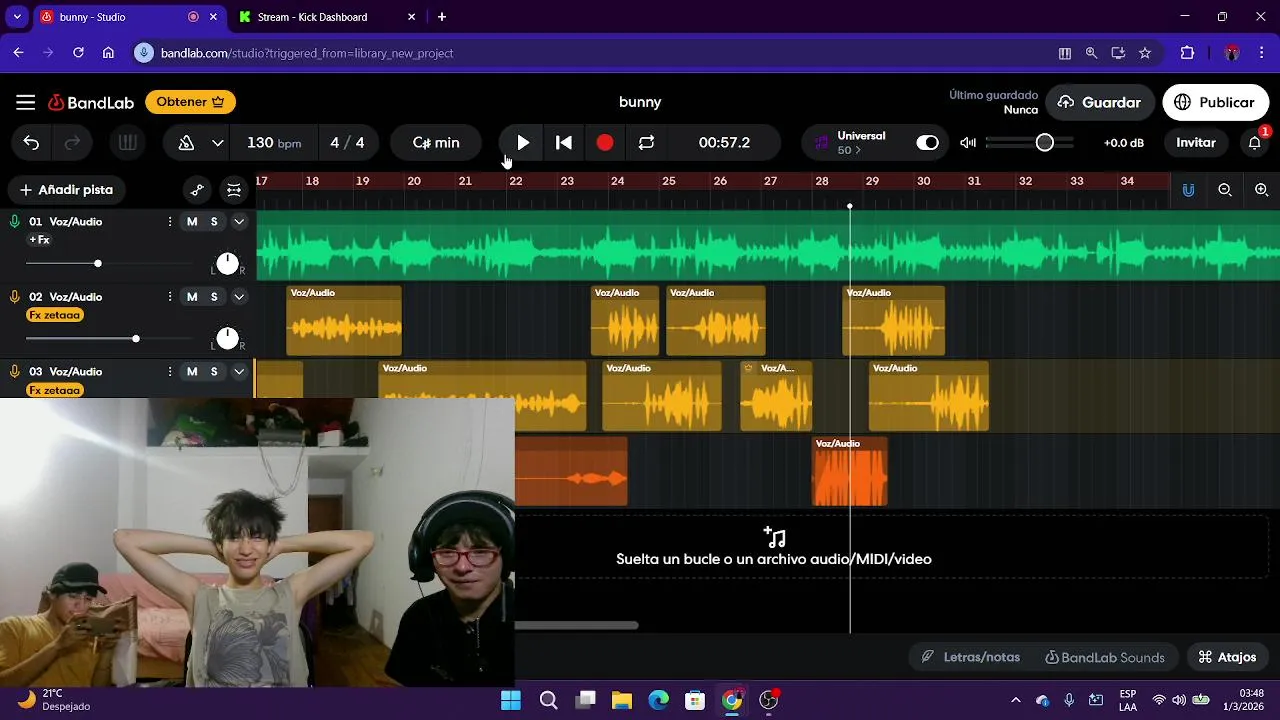Expand the metronome dropdown arrow
1280x720 pixels.
coord(217,143)
